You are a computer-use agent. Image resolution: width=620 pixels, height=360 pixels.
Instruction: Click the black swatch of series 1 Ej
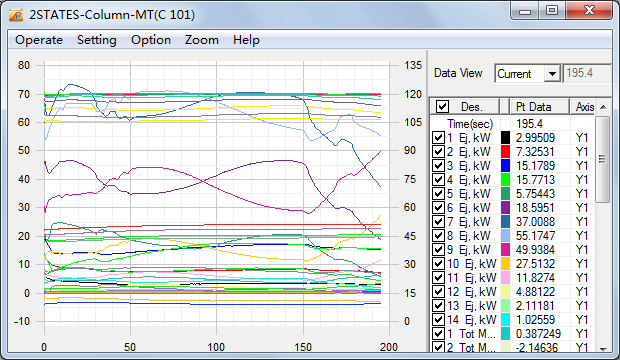tap(505, 138)
